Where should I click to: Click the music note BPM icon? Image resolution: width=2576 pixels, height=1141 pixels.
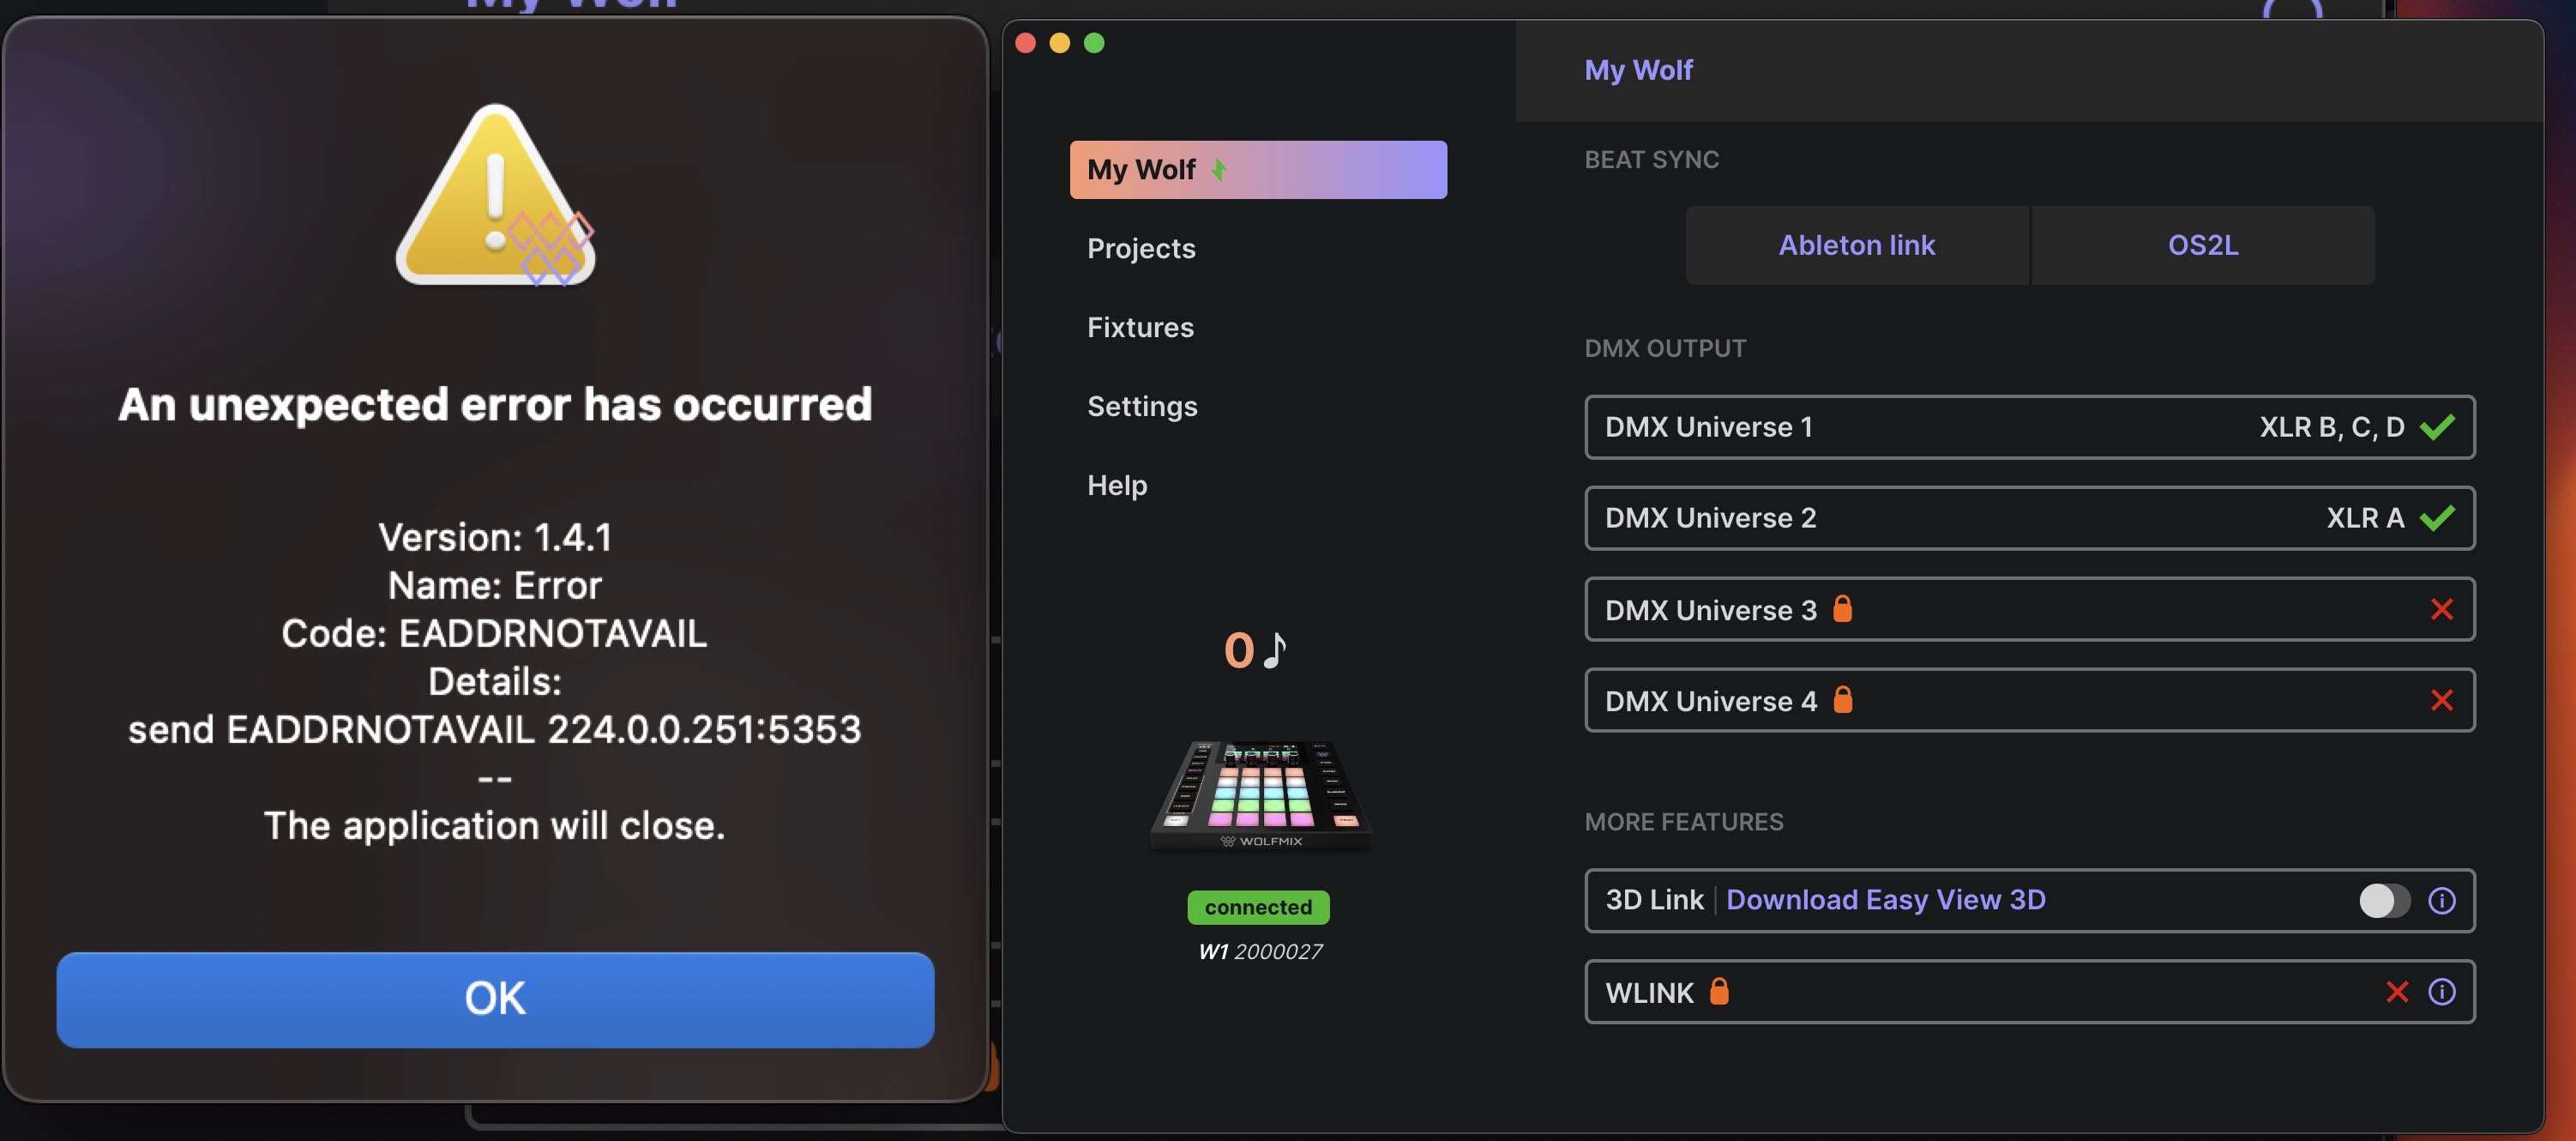point(1274,649)
